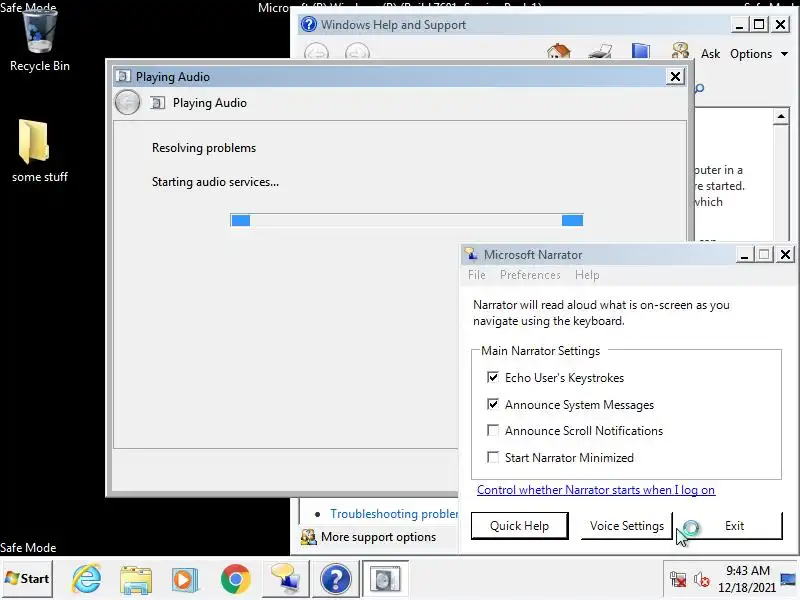The image size is (800, 600).
Task: Click the Show desktop tray icon
Action: click(788, 579)
